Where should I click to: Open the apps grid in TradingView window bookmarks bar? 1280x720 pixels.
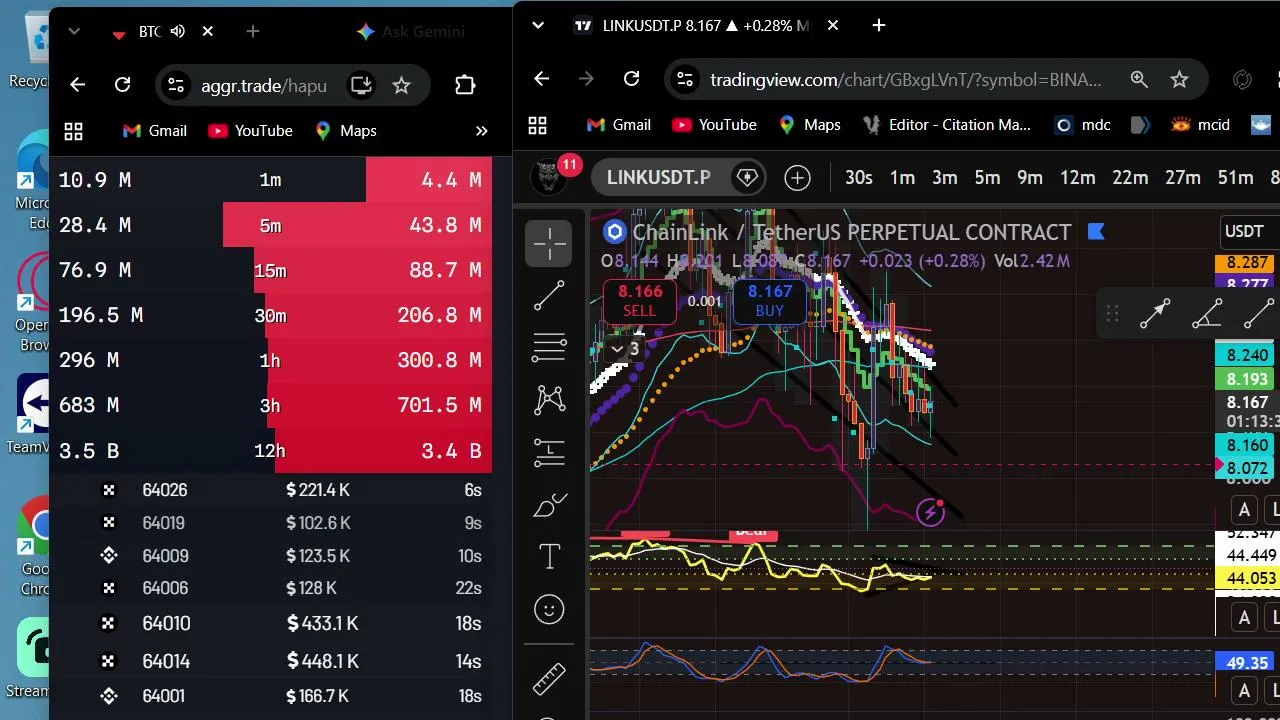pos(538,125)
